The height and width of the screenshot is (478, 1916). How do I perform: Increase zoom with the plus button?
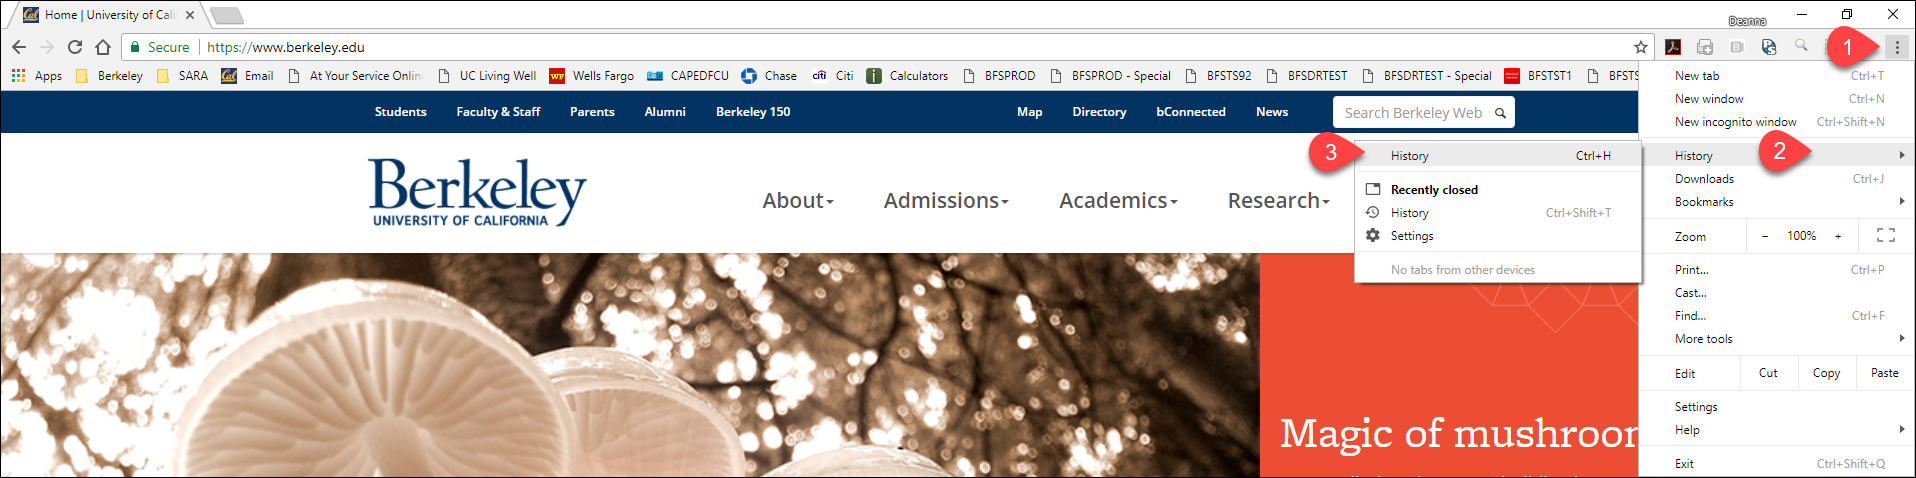pos(1838,236)
